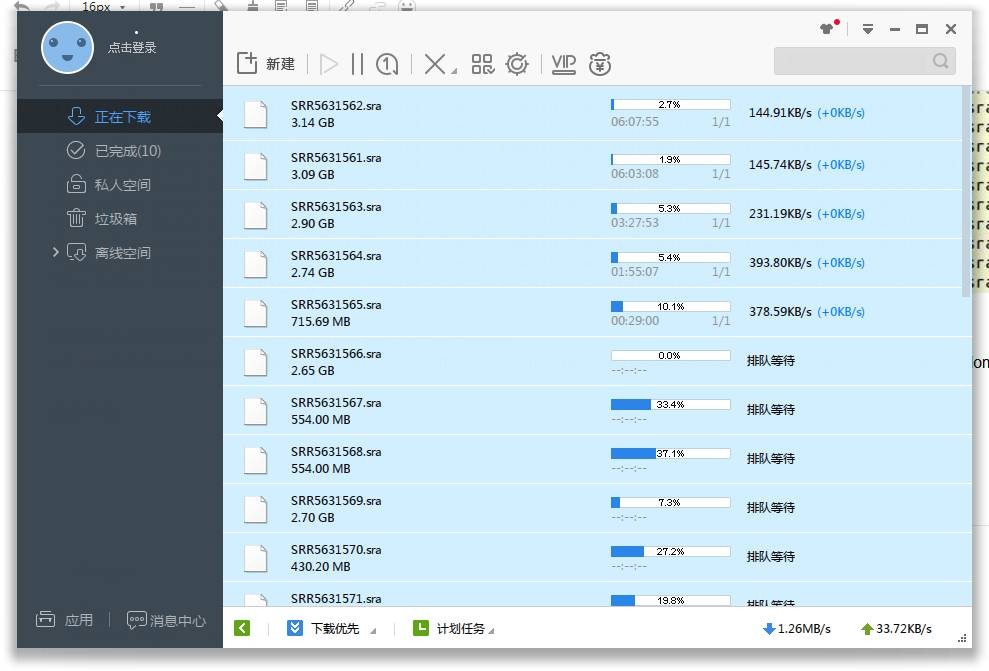This screenshot has height=671, width=989.
Task: Delete task with the X toolbar icon
Action: click(435, 64)
